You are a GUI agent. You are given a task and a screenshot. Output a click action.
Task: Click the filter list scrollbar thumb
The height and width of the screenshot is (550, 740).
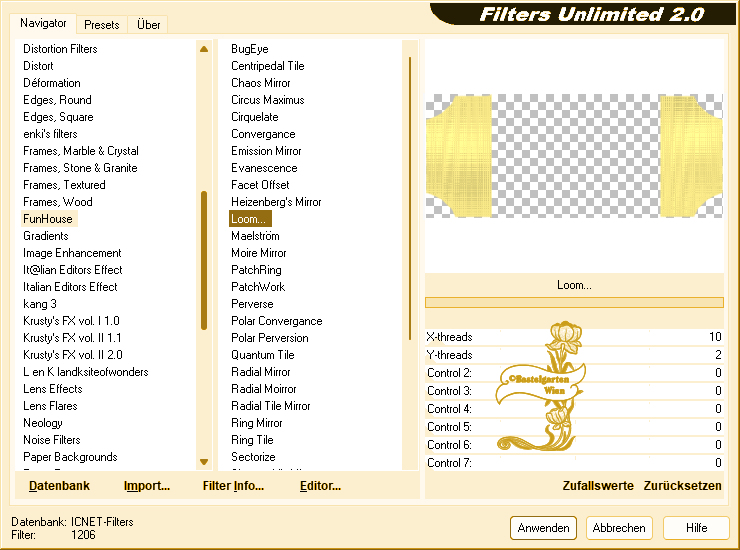point(410,198)
